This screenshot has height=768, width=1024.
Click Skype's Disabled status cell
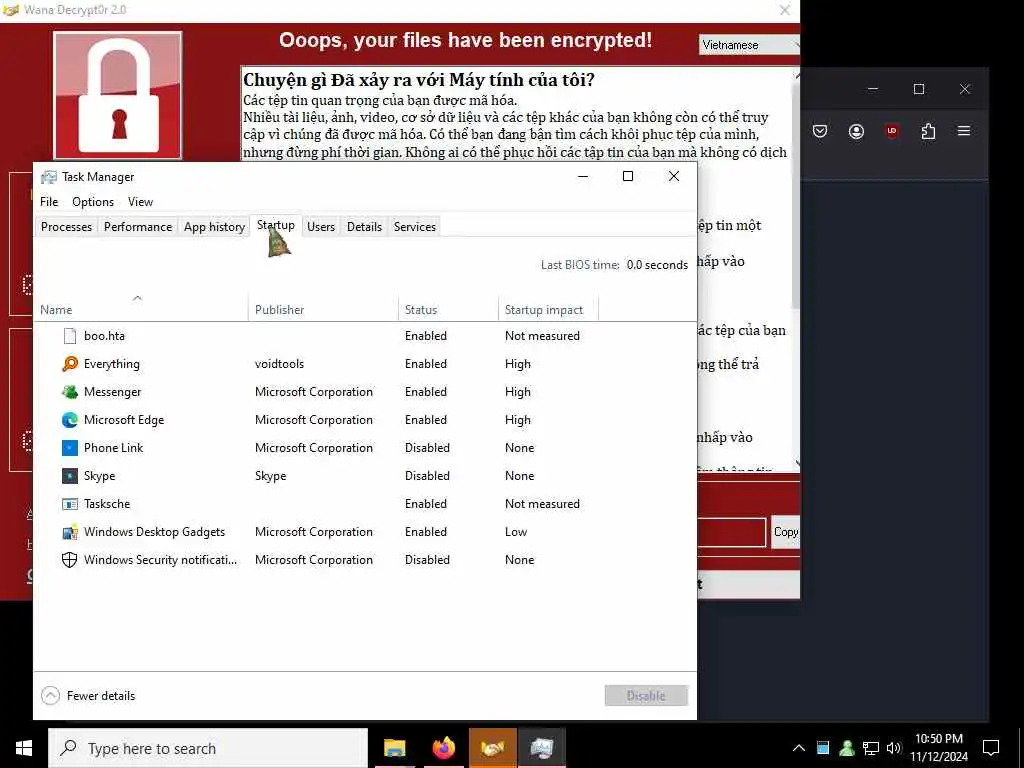[x=427, y=476]
